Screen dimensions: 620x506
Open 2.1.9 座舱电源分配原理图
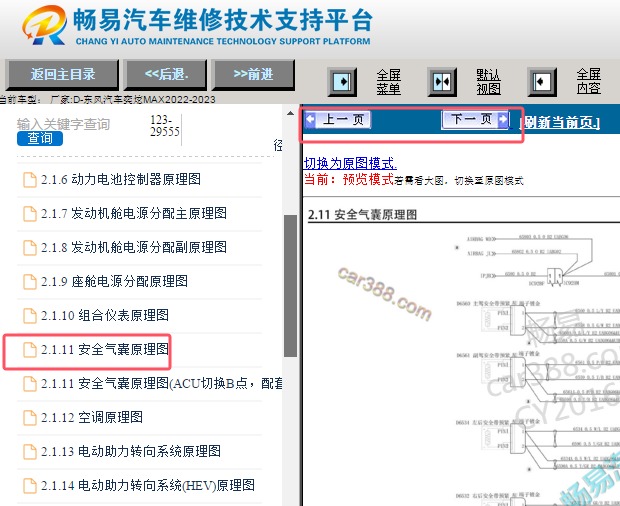(114, 281)
